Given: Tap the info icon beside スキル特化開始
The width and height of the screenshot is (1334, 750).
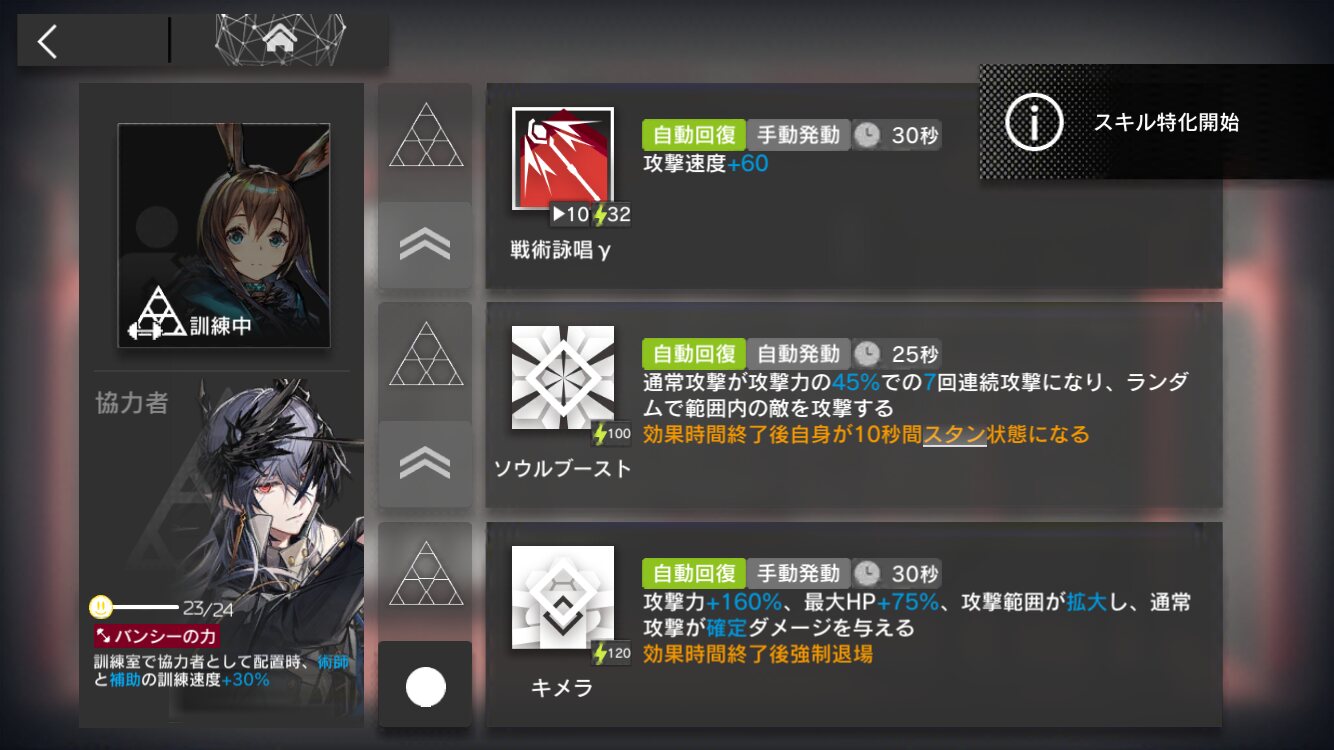Looking at the screenshot, I should [x=1033, y=122].
